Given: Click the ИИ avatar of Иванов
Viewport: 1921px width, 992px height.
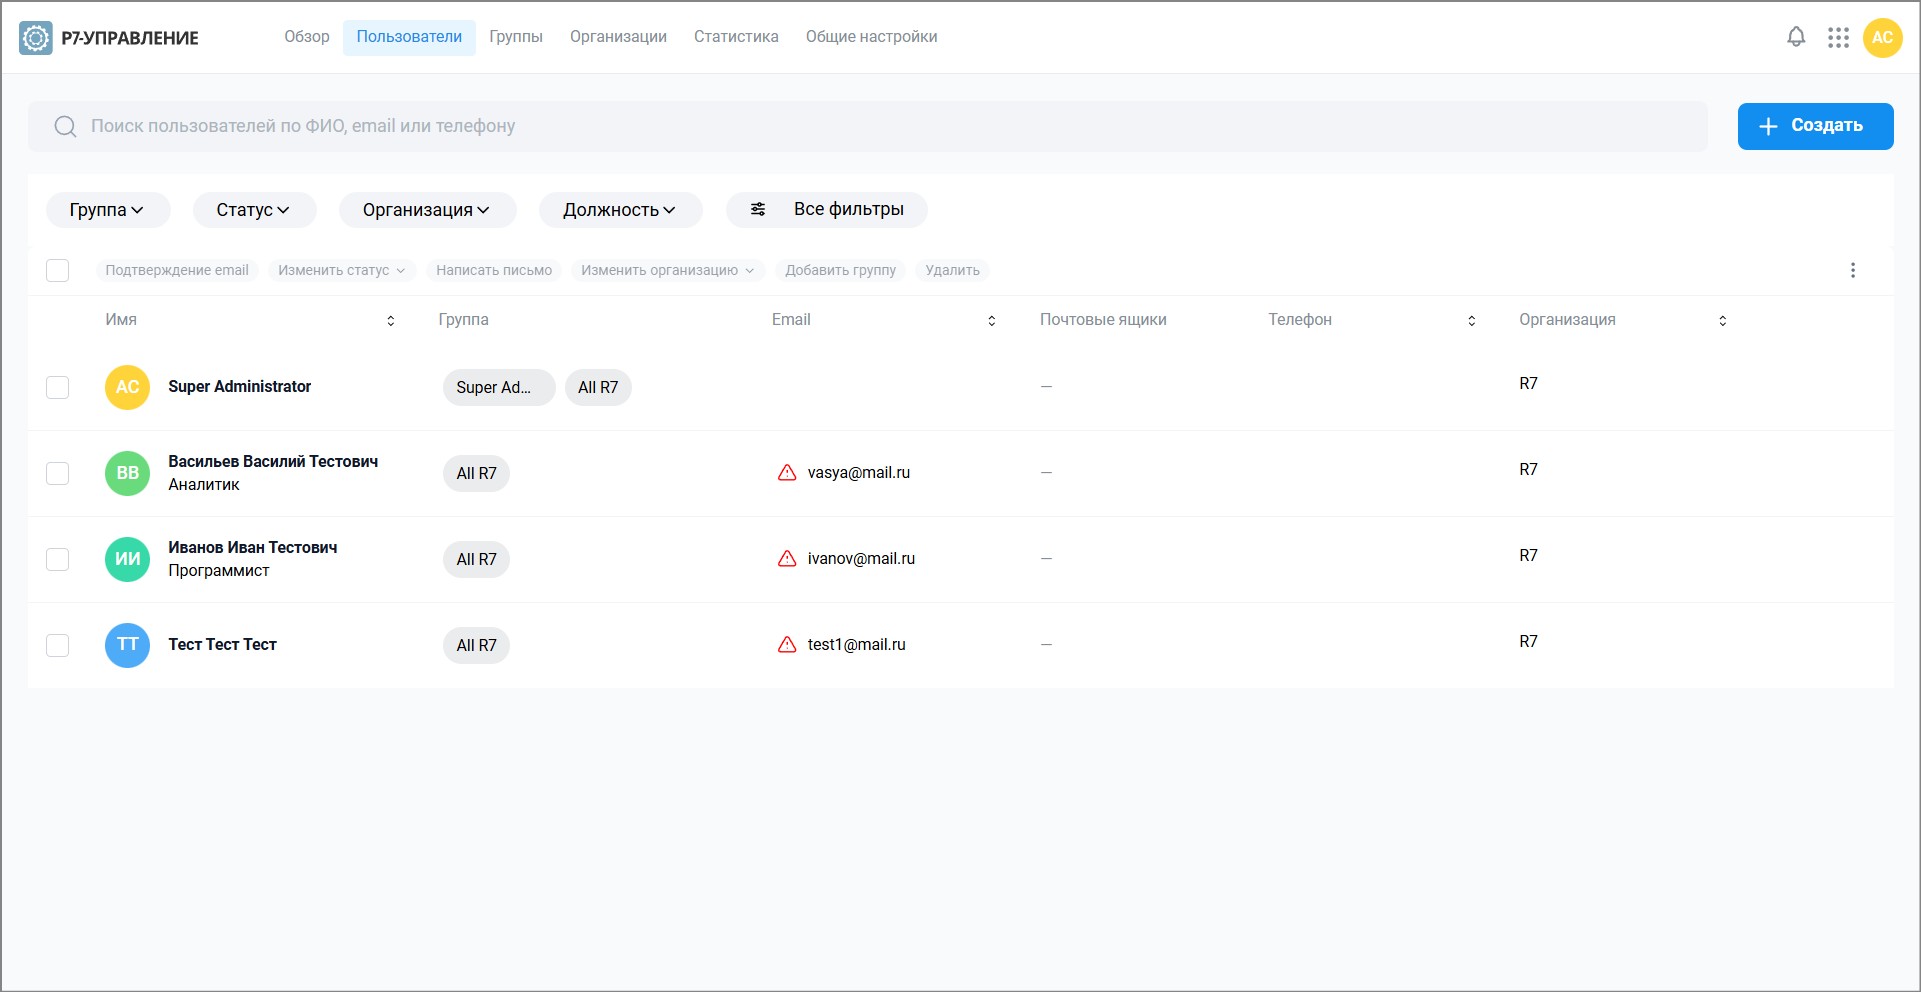Looking at the screenshot, I should pyautogui.click(x=127, y=559).
